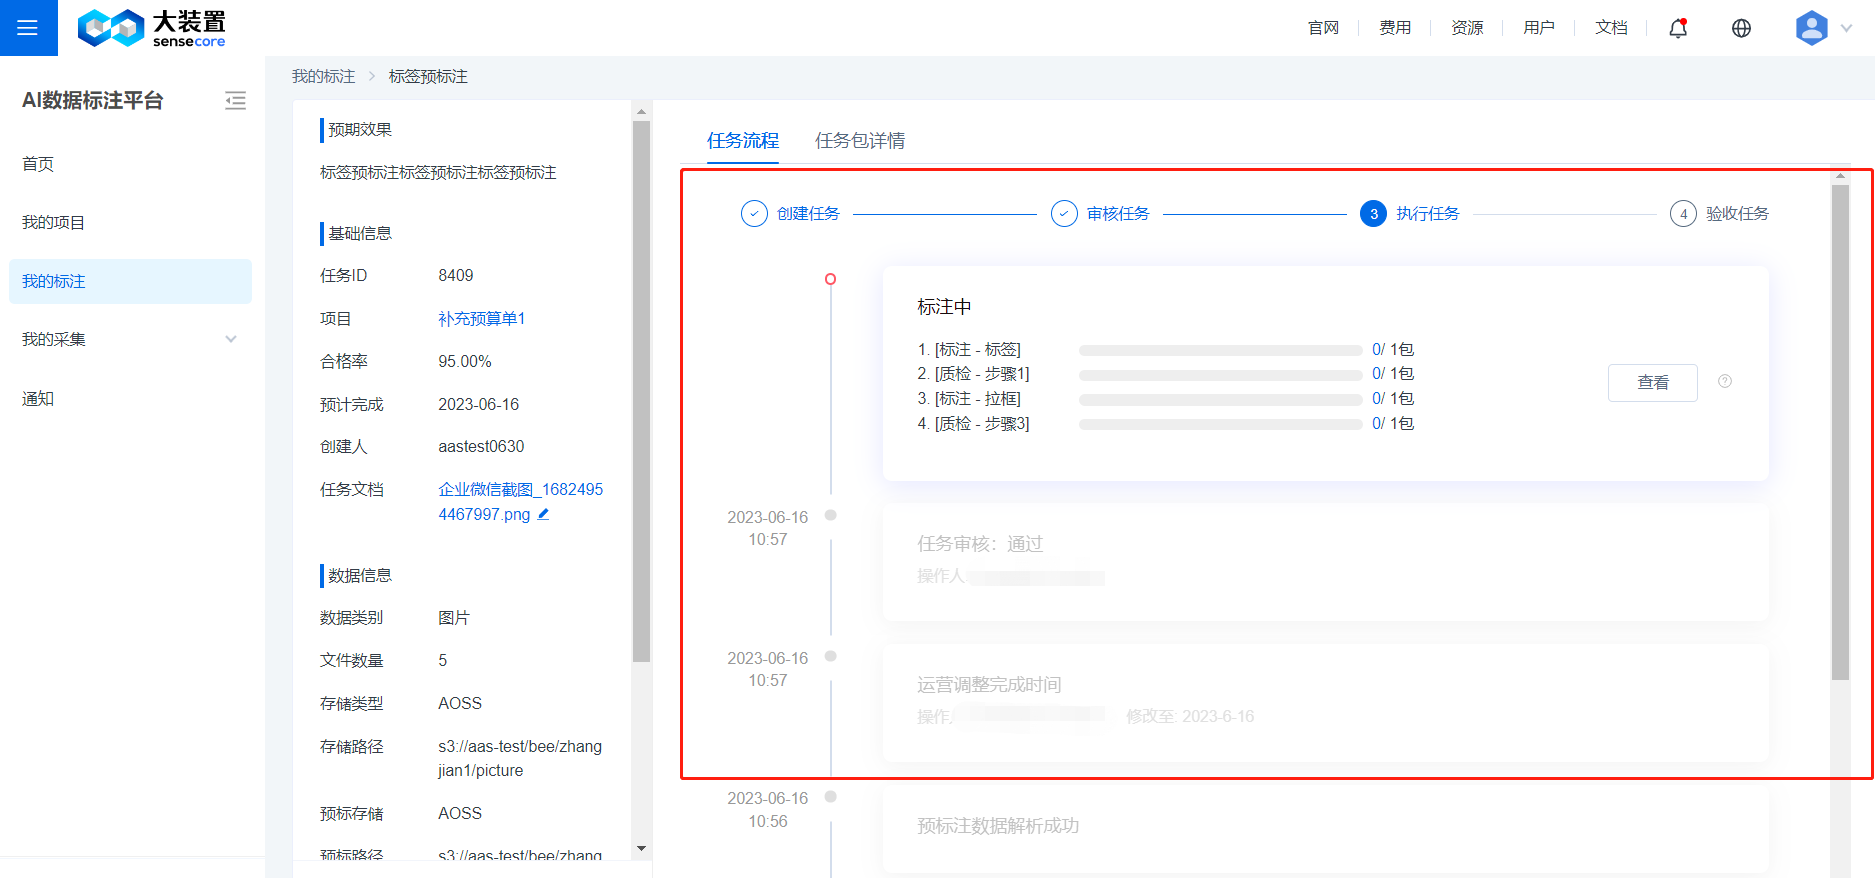Image resolution: width=1875 pixels, height=878 pixels.
Task: Switch to the 任务包详情 tab
Action: (x=860, y=141)
